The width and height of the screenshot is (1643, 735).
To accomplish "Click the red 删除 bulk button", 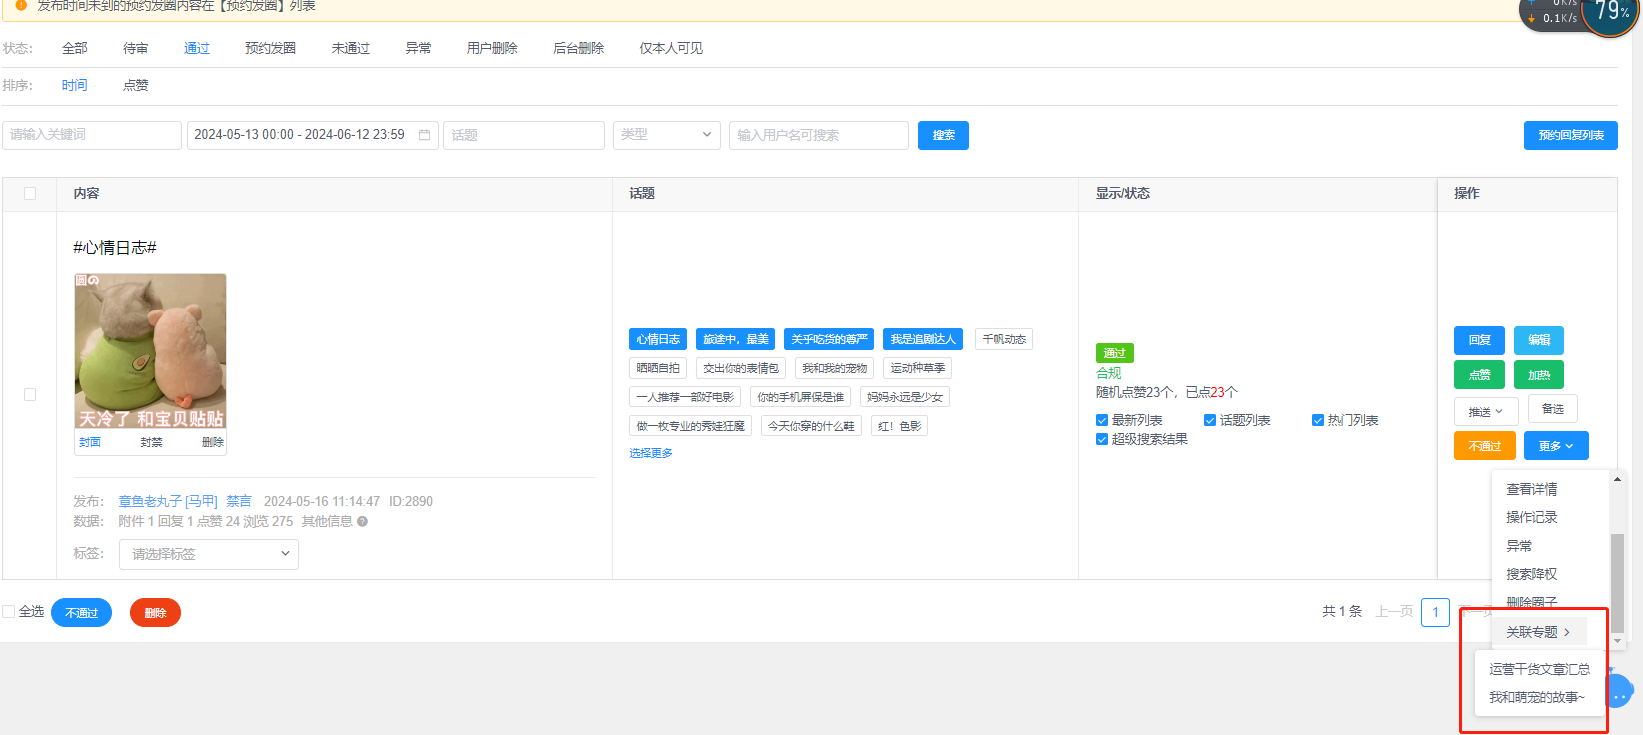I will click(x=155, y=613).
